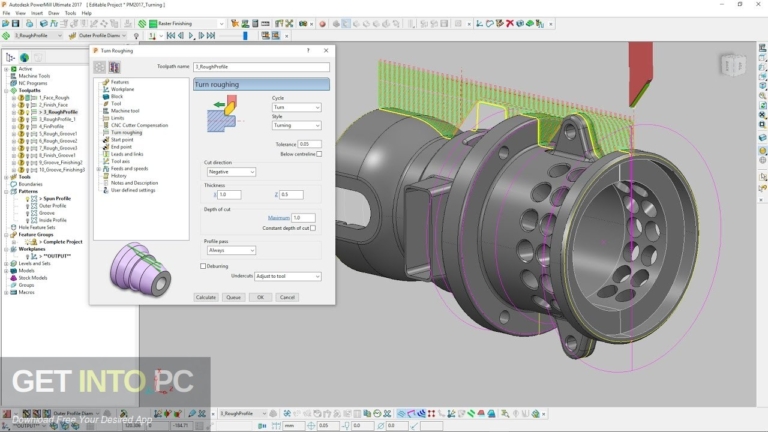Click the Calculate button
This screenshot has width=768, height=432.
[206, 297]
